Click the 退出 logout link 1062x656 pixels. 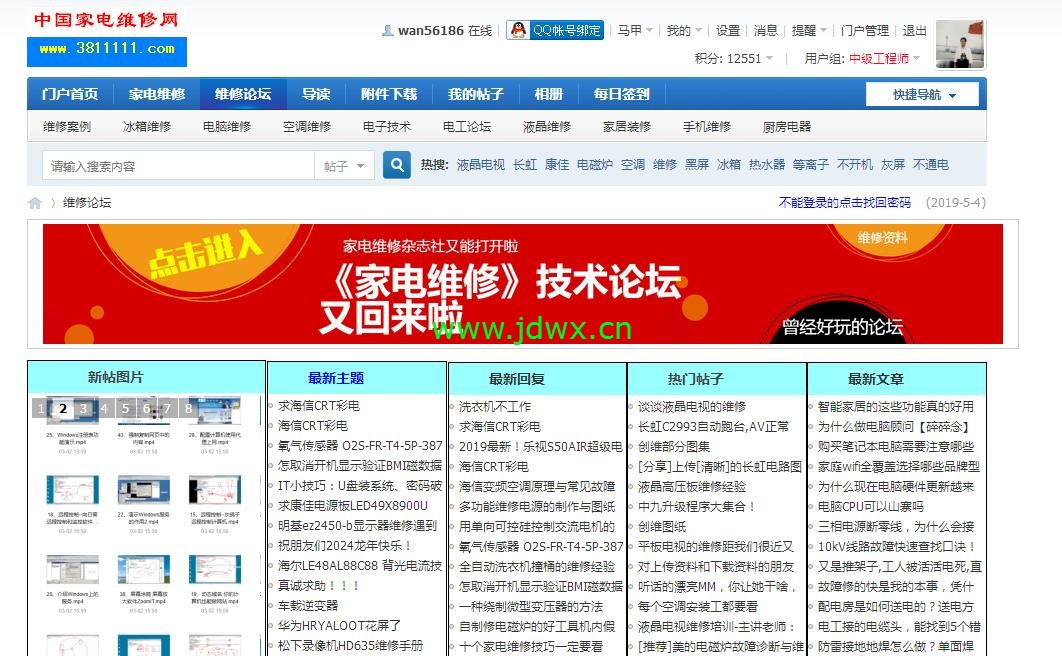[x=914, y=30]
